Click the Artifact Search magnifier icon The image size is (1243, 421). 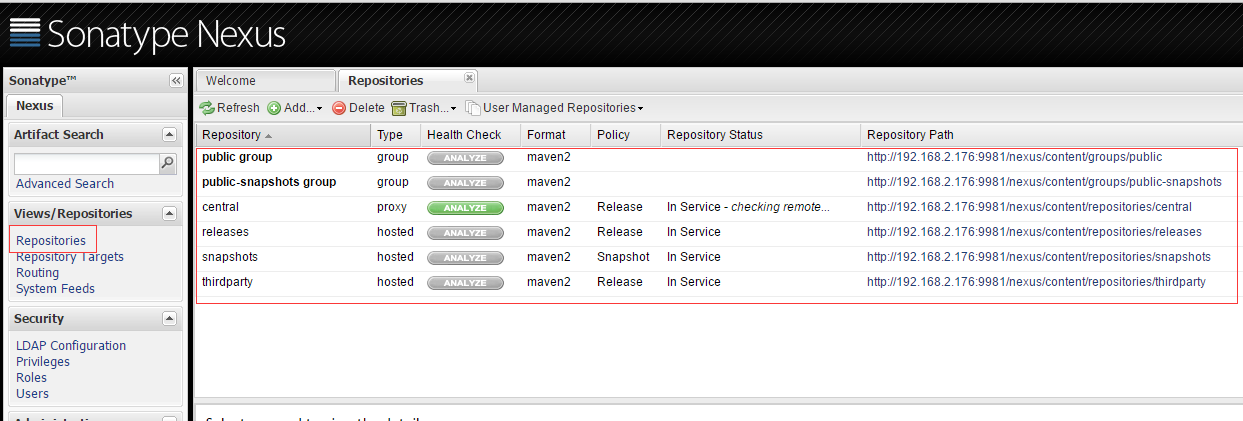(168, 163)
